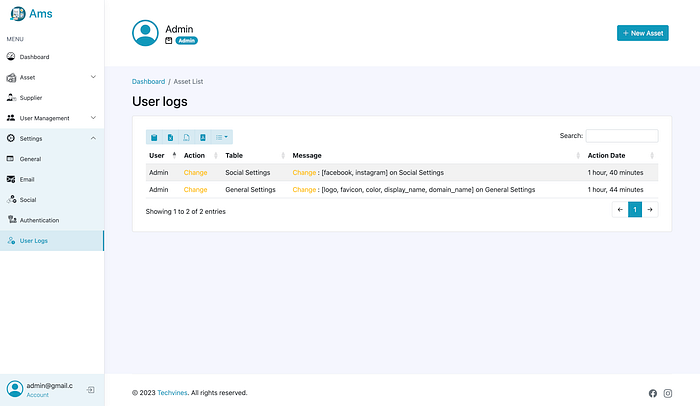Click the General settings window icon
Viewport: 700px width, 406px height.
(x=10, y=159)
